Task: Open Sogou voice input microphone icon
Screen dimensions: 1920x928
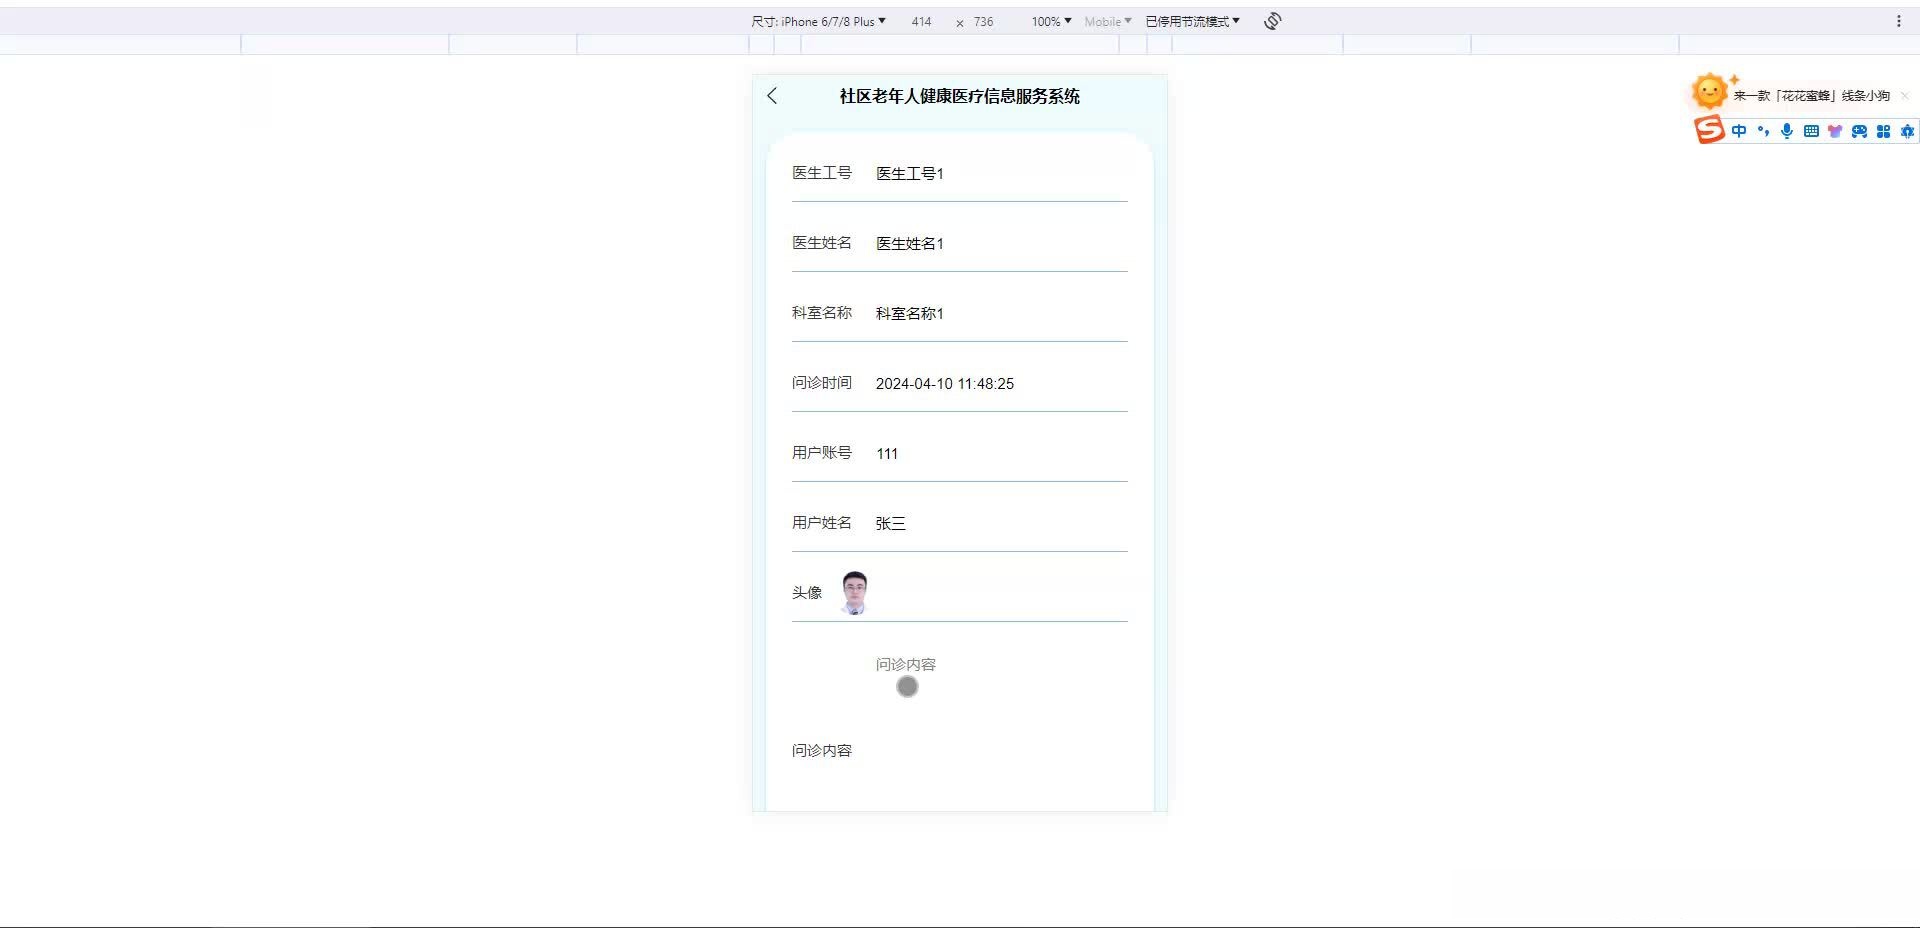Action: tap(1787, 131)
